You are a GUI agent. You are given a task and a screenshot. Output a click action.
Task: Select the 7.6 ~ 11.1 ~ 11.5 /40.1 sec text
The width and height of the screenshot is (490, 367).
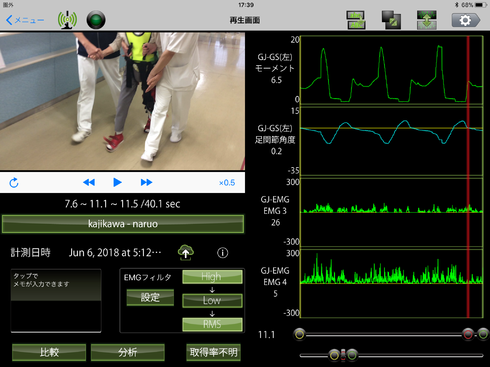122,204
